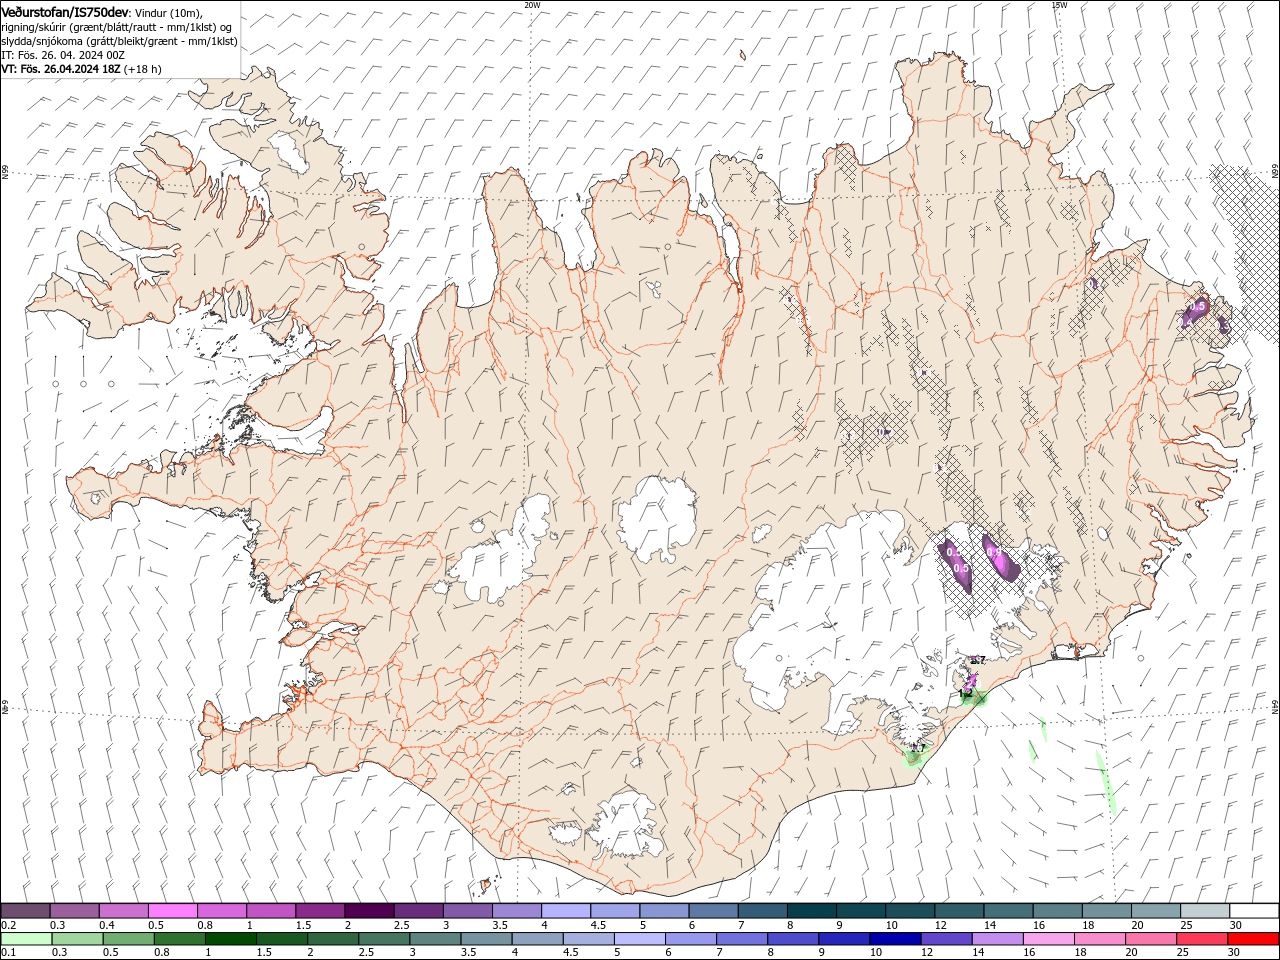Pick the 14 light purple swatch in the rain scale
The width and height of the screenshot is (1280, 960).
[x=997, y=939]
